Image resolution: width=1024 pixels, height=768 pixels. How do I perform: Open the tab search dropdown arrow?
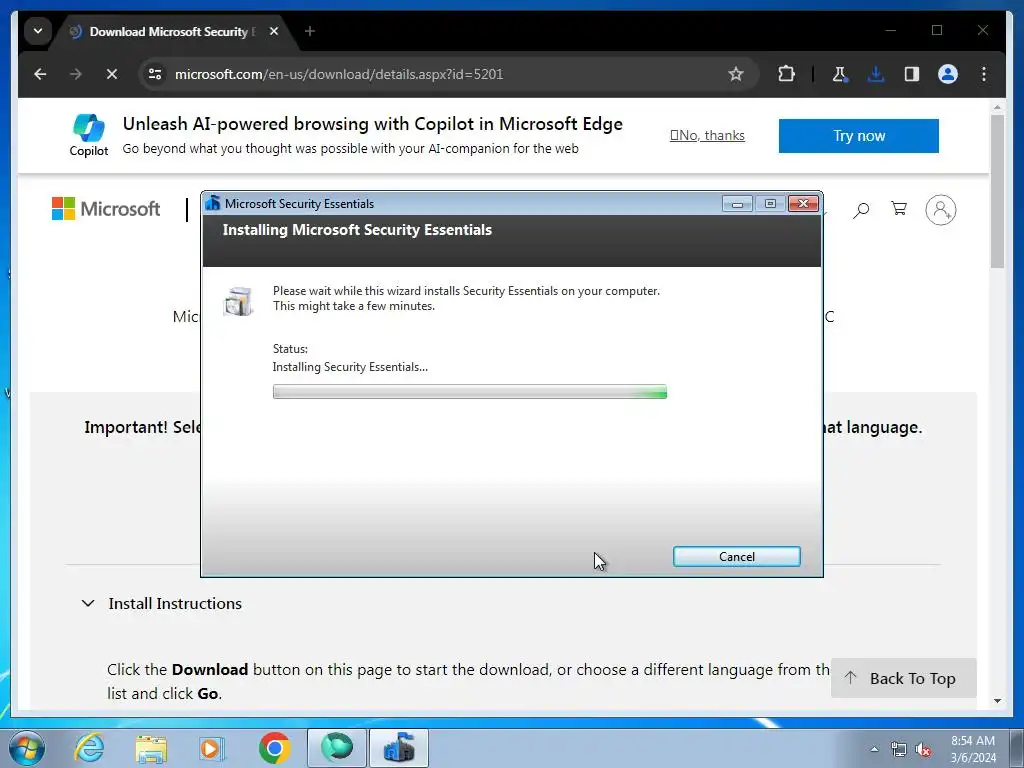[38, 31]
